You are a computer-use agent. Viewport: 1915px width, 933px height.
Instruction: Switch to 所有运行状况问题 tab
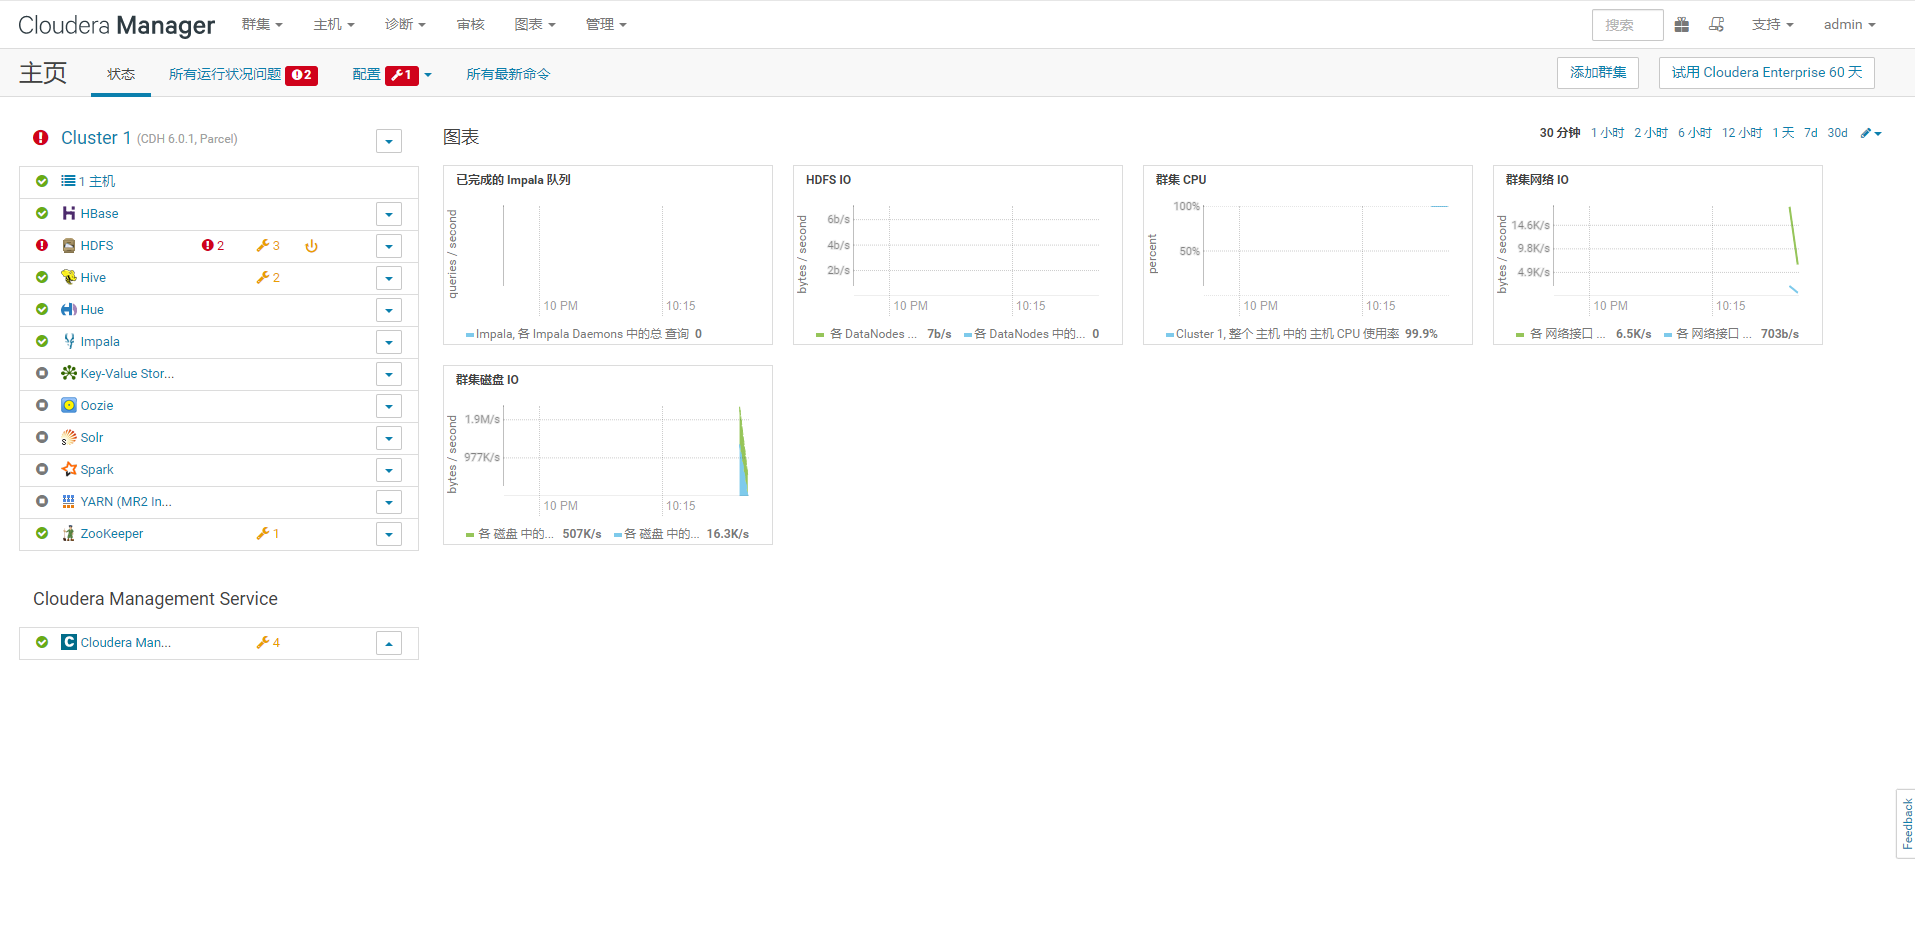point(243,74)
